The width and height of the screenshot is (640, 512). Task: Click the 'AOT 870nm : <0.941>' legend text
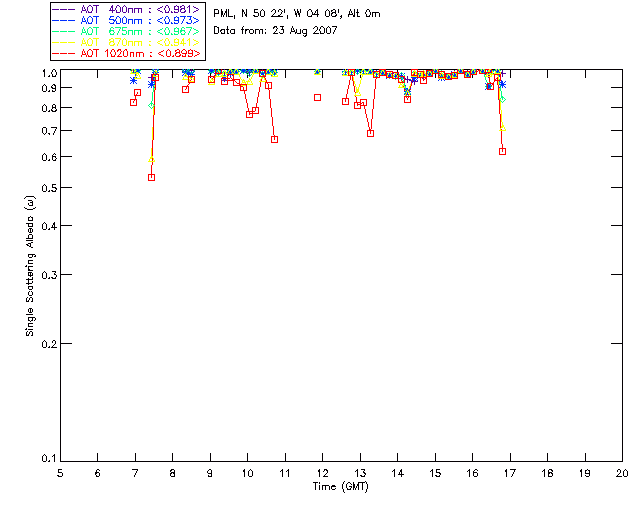point(140,42)
